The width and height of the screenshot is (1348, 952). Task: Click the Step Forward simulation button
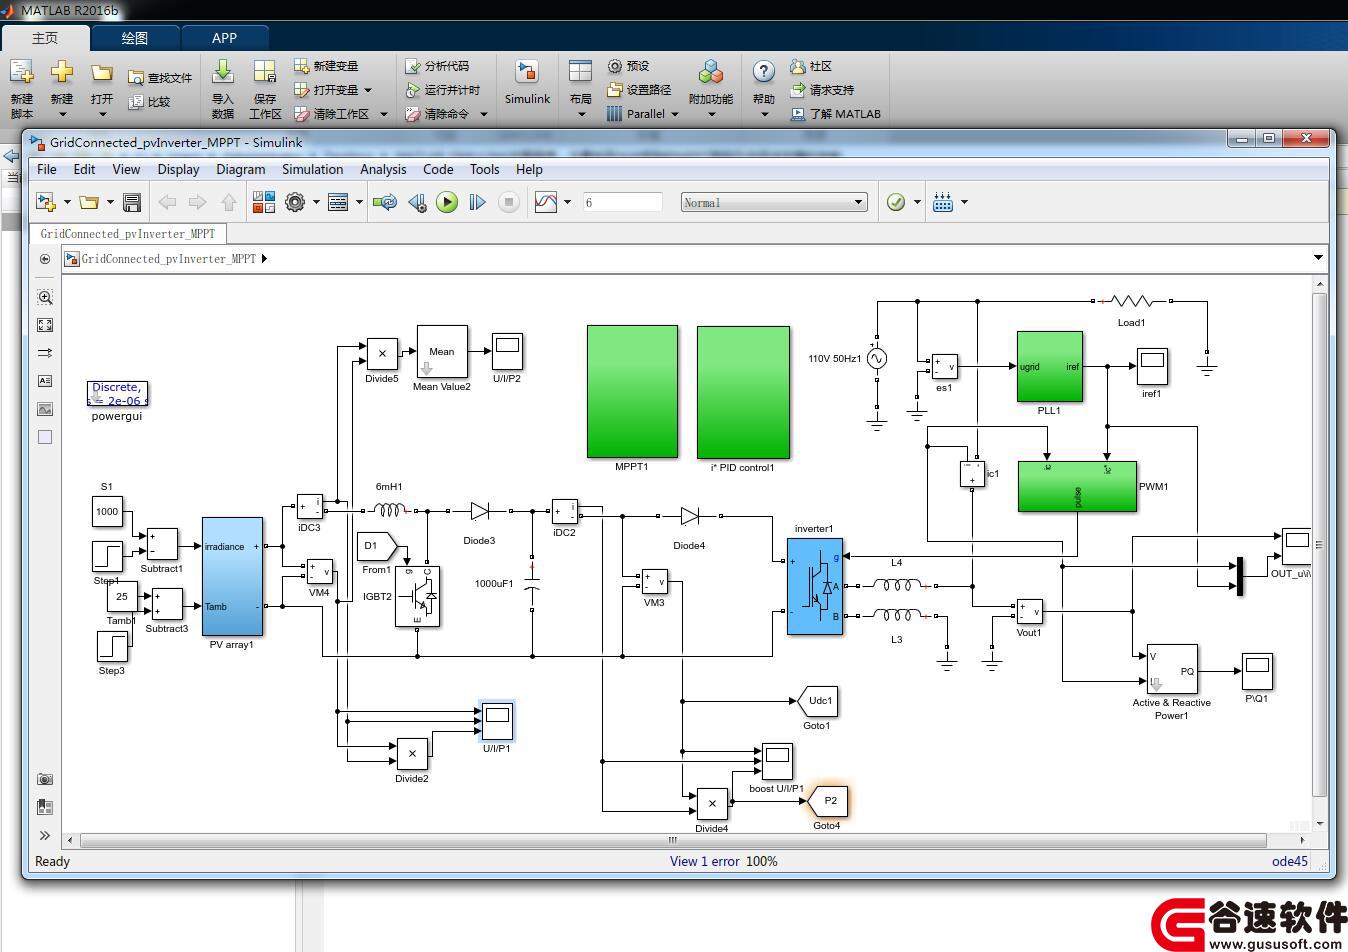477,202
